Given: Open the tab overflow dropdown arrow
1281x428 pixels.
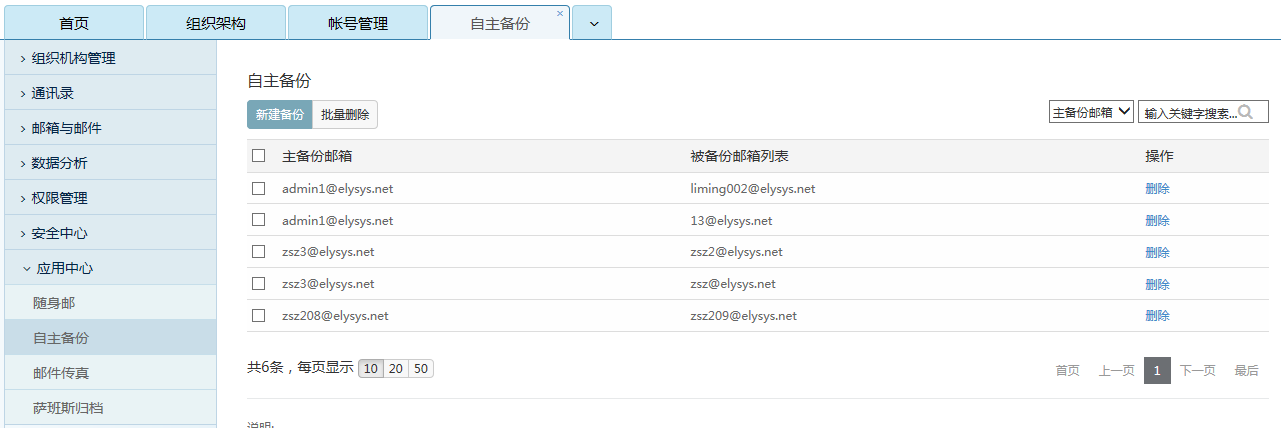Looking at the screenshot, I should (x=593, y=24).
